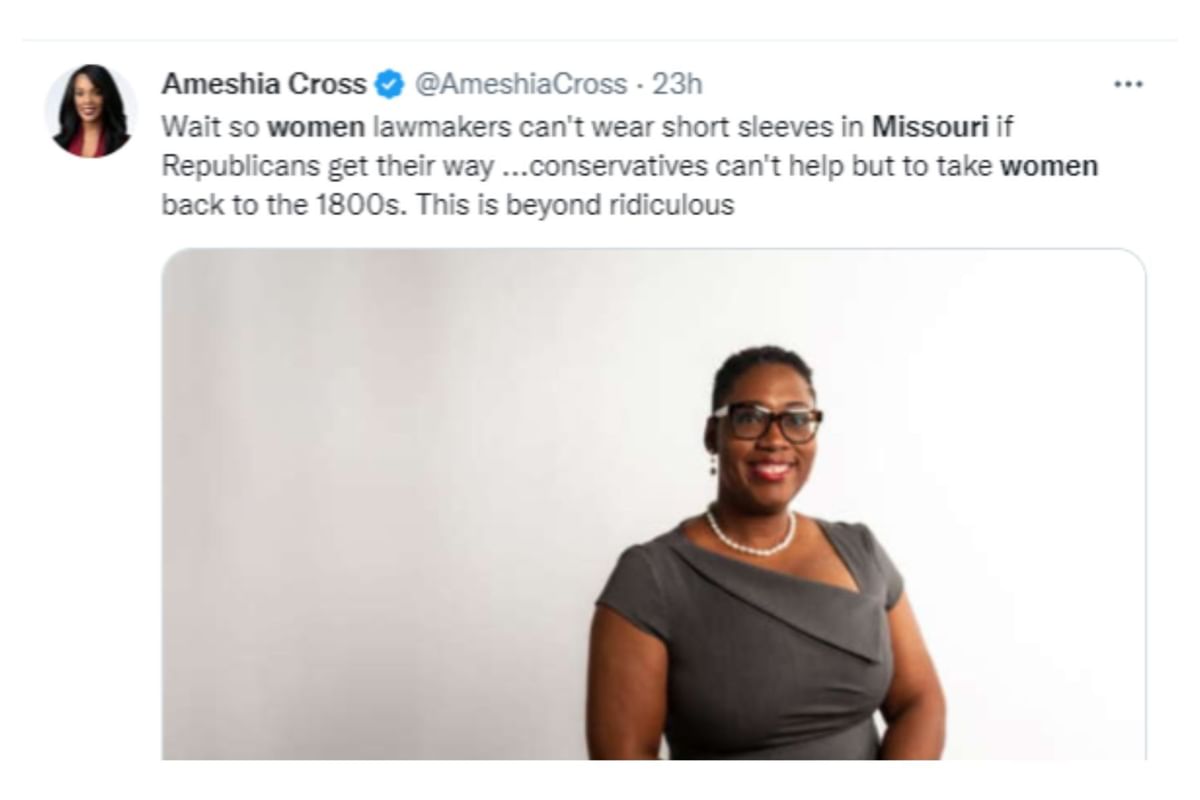Click the Ameshia Cross display name
This screenshot has height=800, width=1200.
[264, 85]
